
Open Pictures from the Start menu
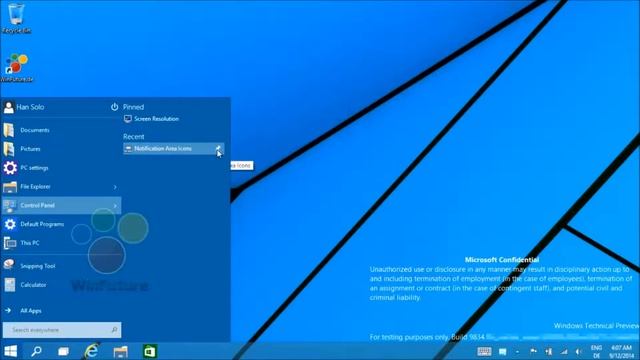pos(61,149)
